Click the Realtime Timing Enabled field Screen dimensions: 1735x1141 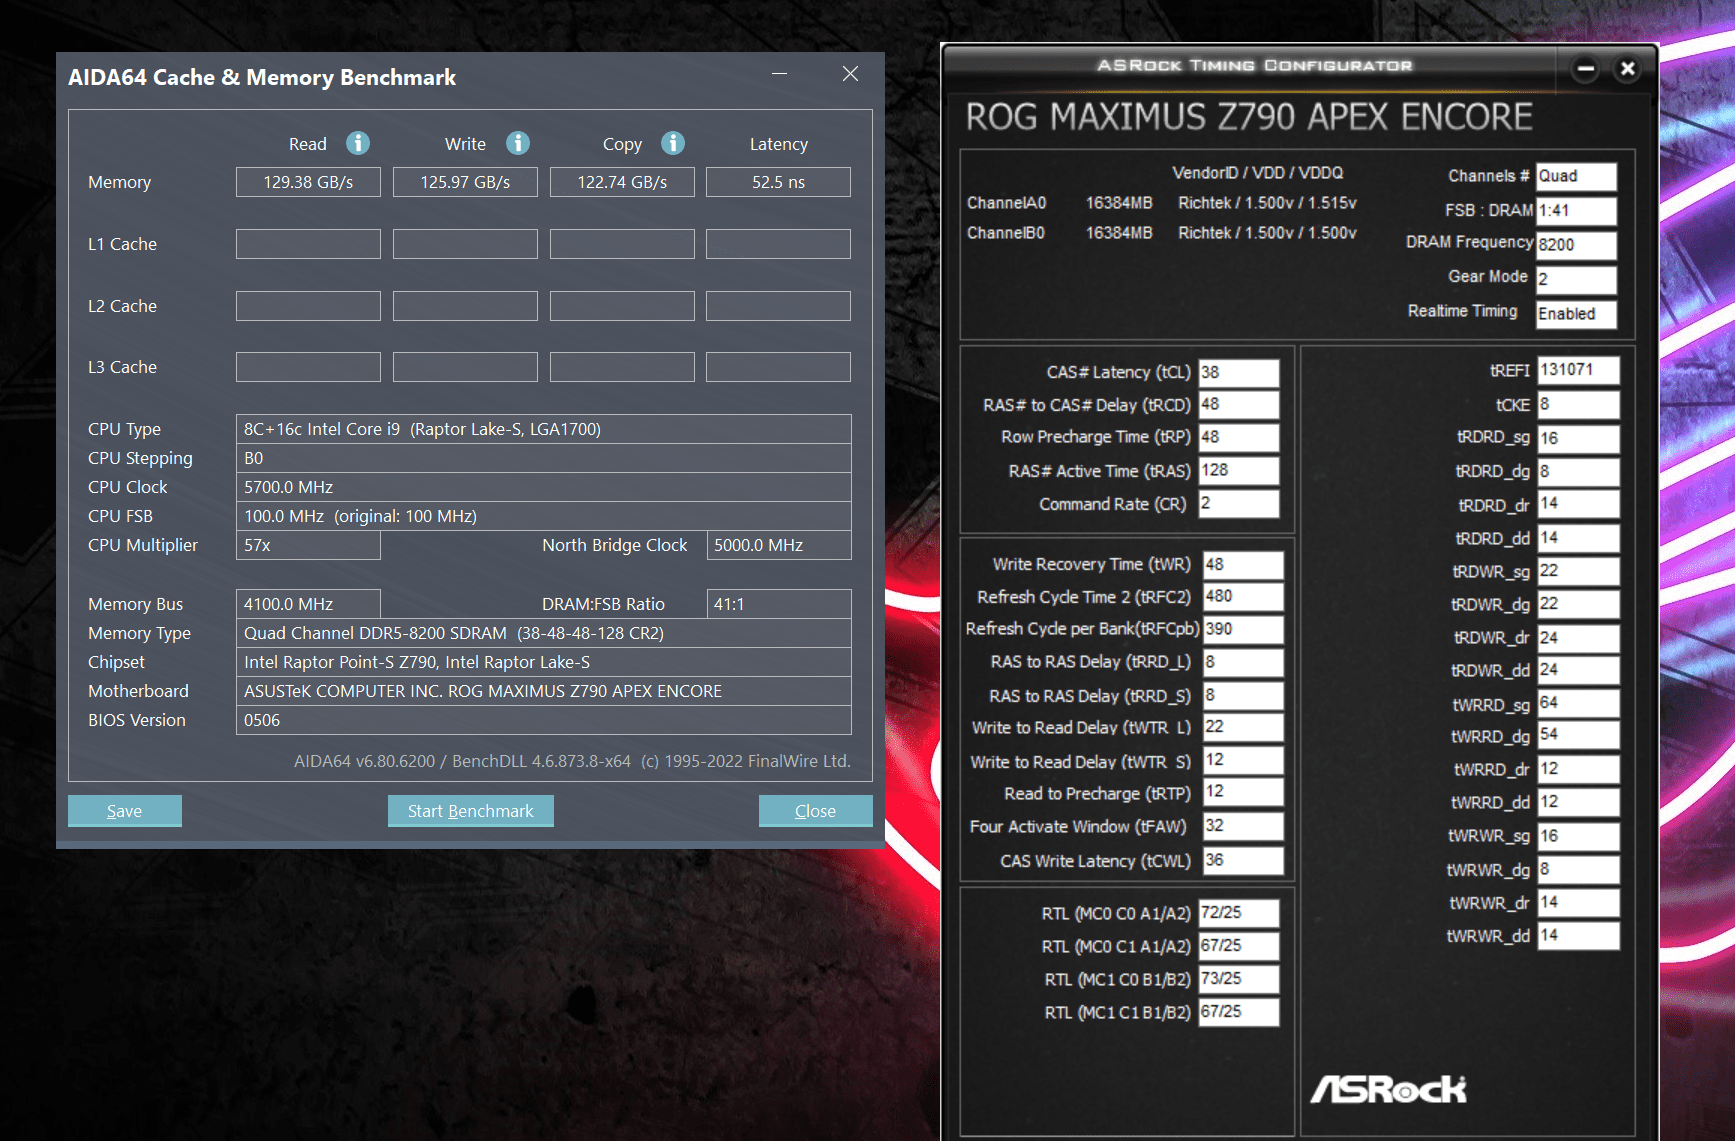click(x=1576, y=314)
